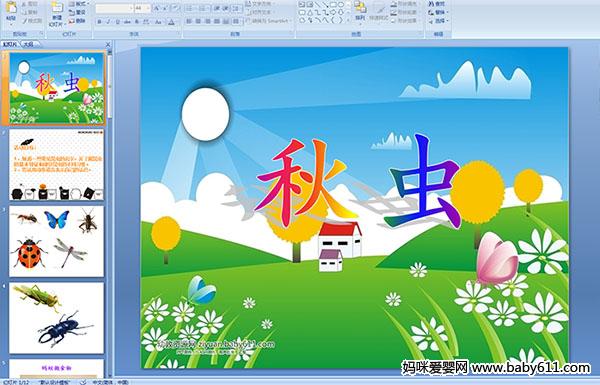This screenshot has height=385, width=600.
Task: Click the align text left icon
Action: (x=189, y=21)
